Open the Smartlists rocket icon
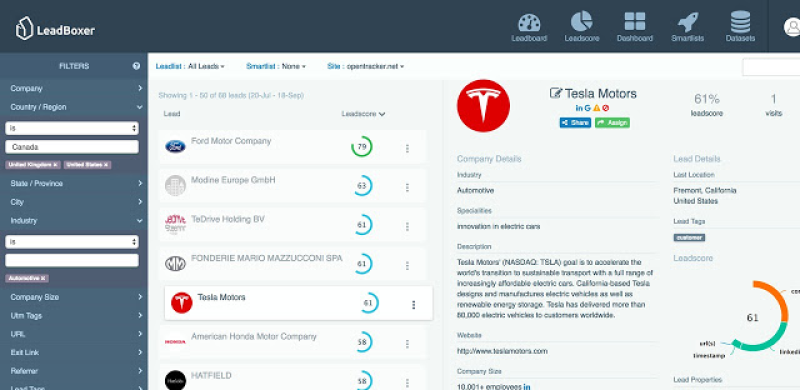This screenshot has height=390, width=800. (x=687, y=22)
